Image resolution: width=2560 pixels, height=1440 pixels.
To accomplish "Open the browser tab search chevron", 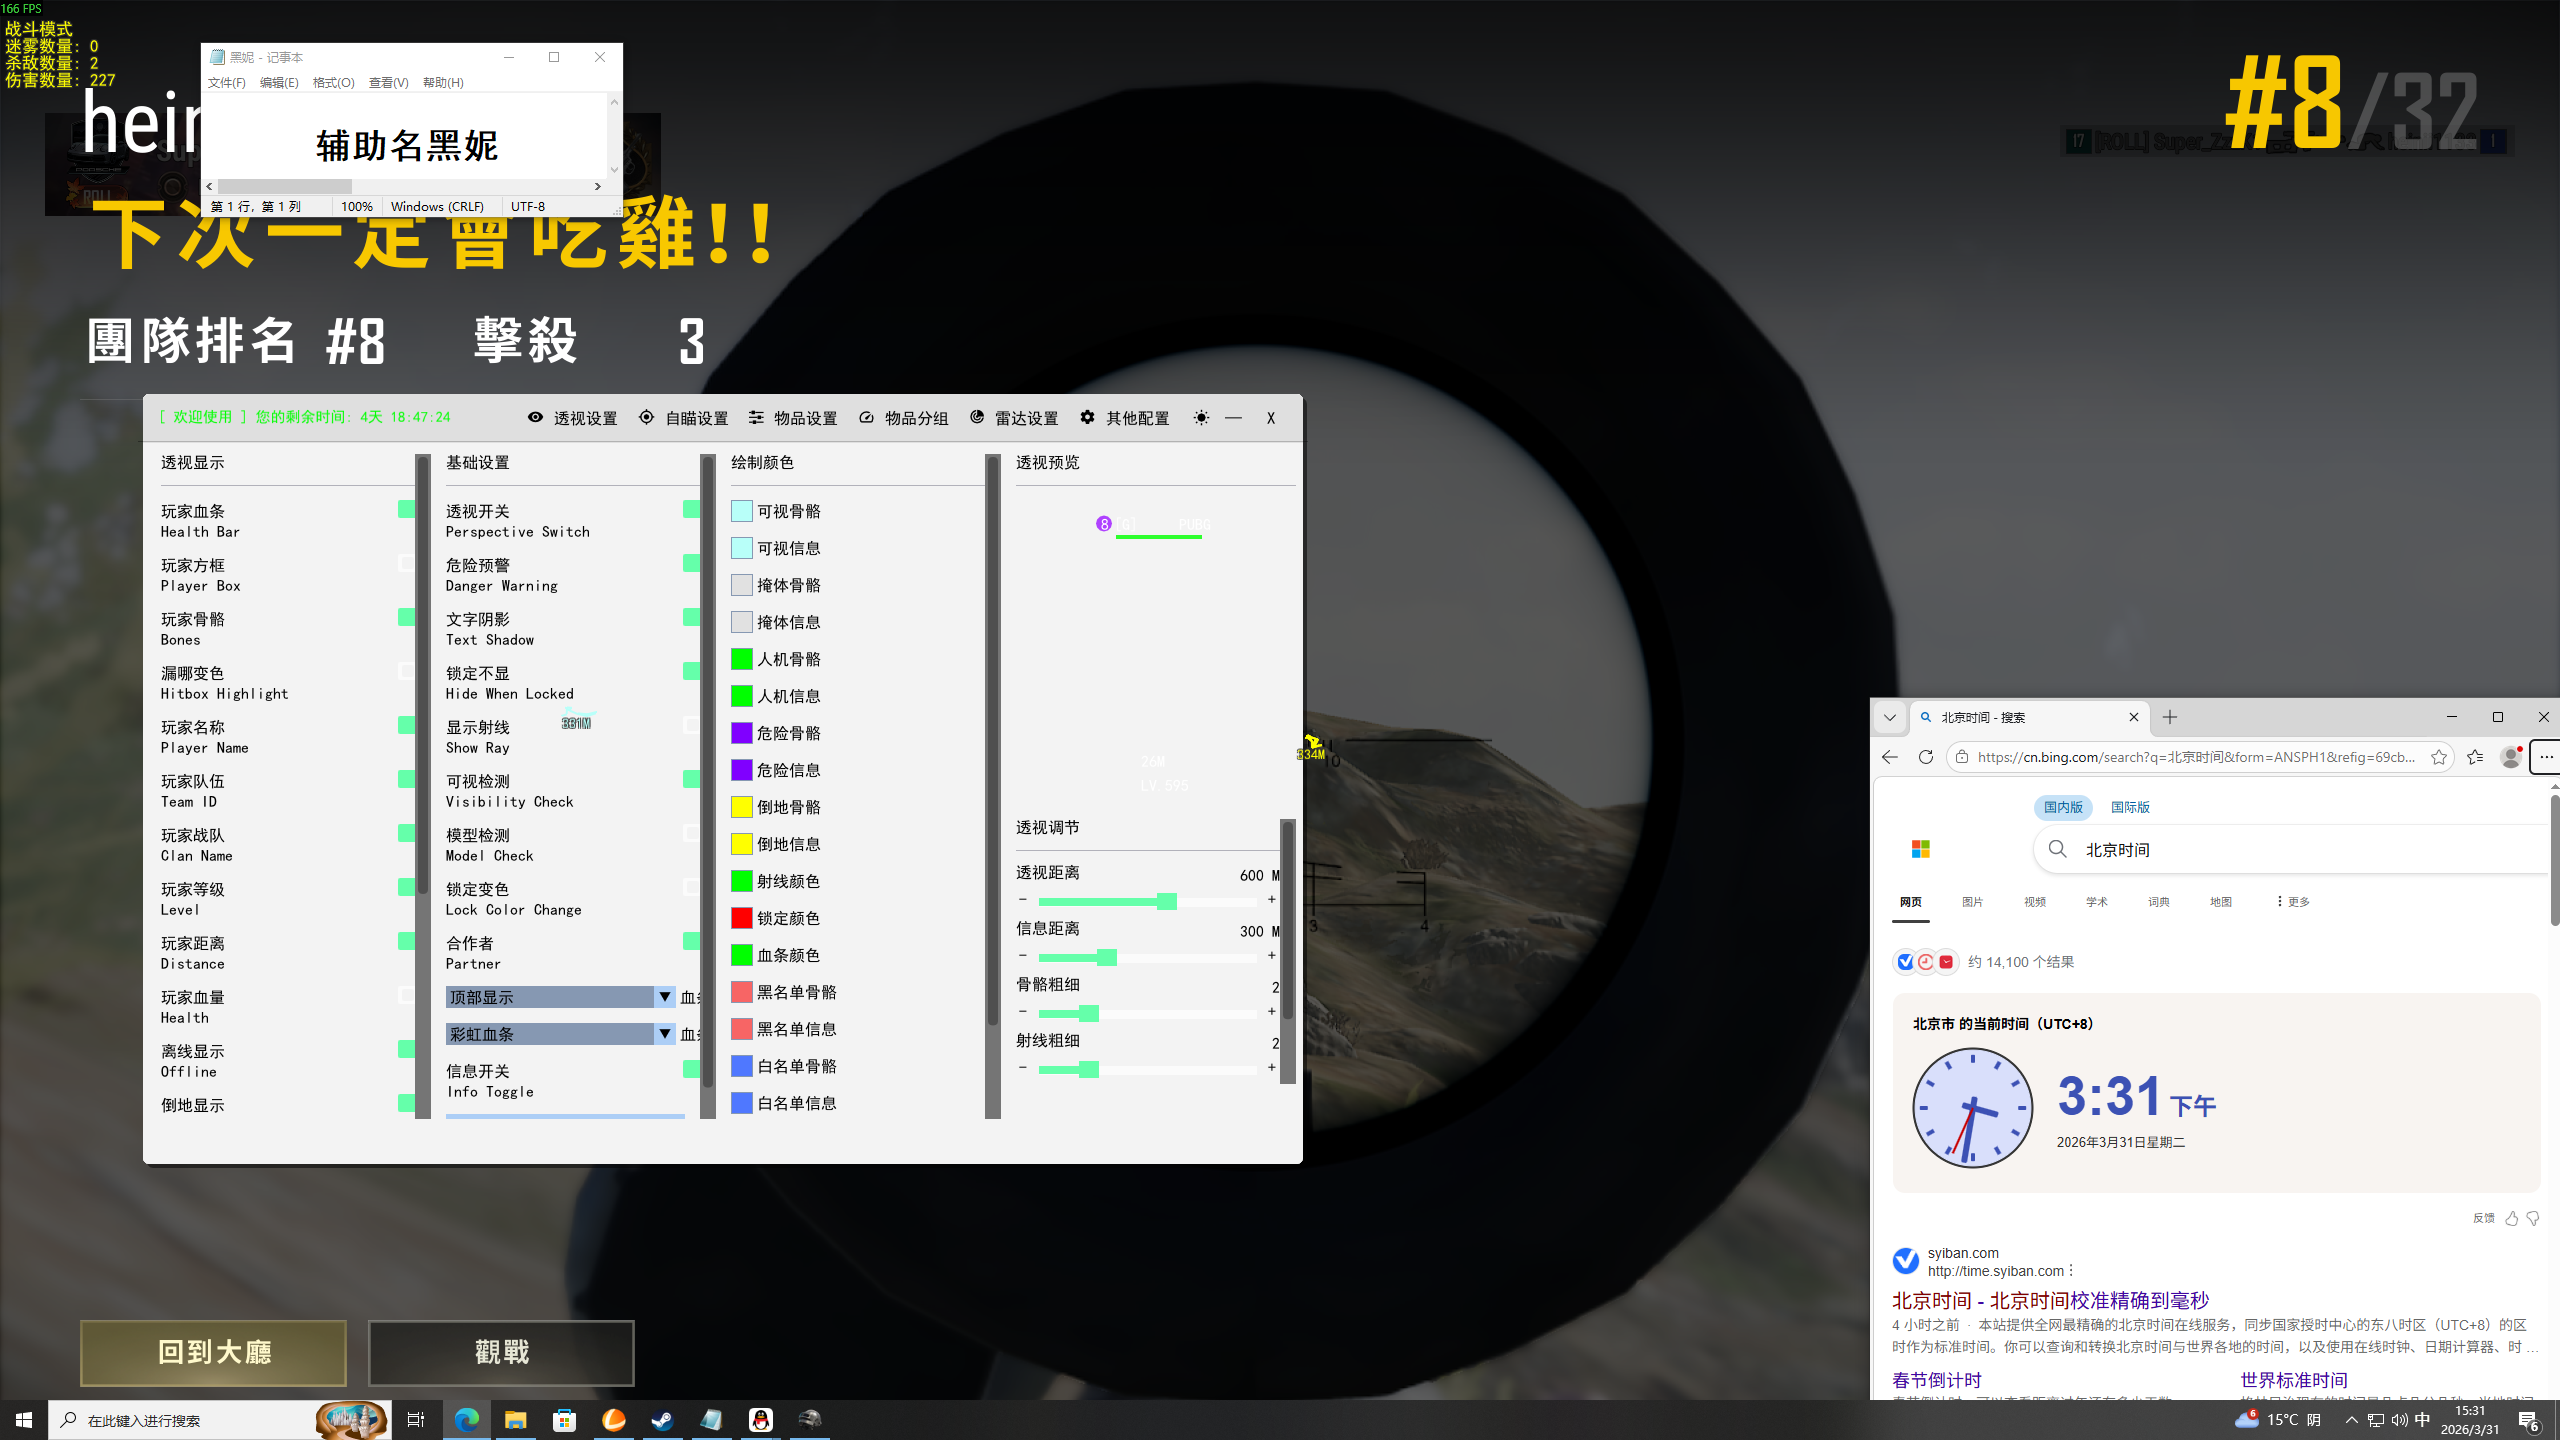I will pyautogui.click(x=1889, y=717).
